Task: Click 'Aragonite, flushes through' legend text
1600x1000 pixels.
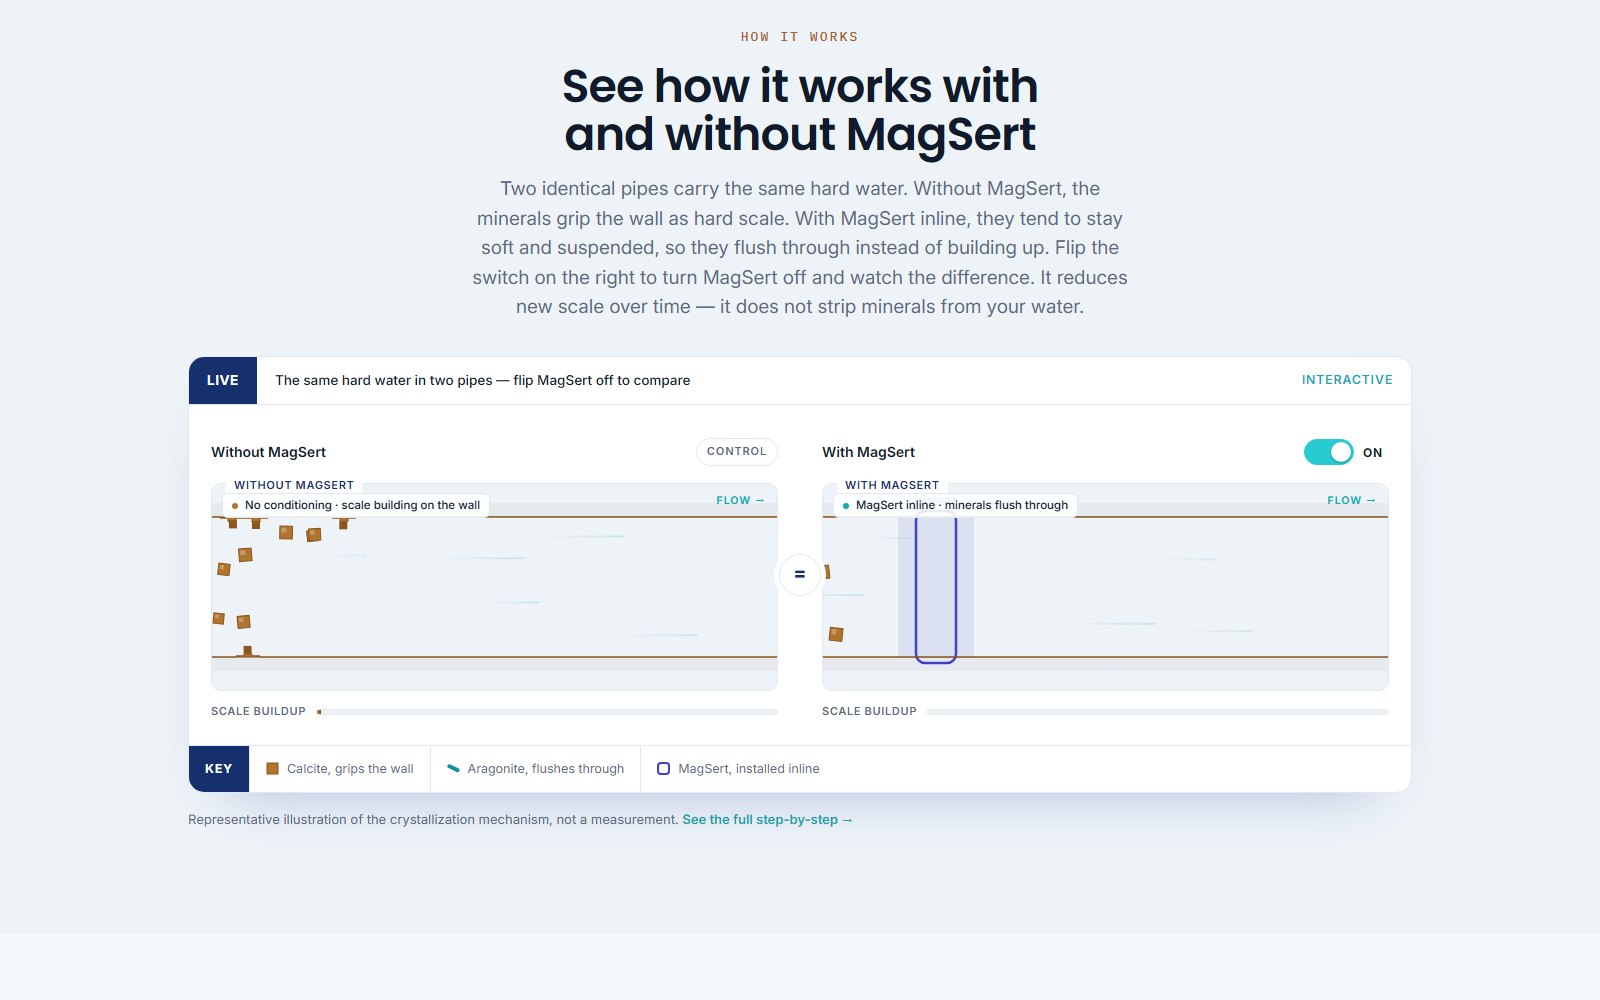Action: (546, 768)
